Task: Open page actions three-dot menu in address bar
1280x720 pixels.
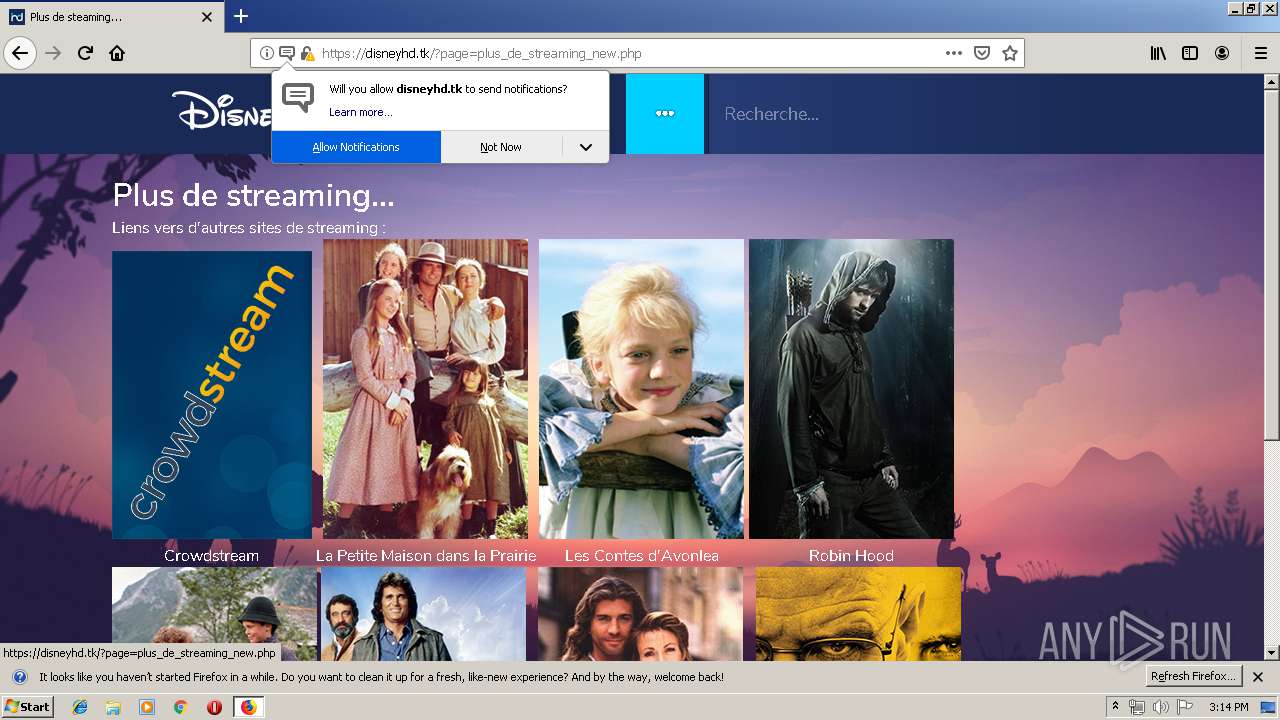Action: click(x=954, y=53)
